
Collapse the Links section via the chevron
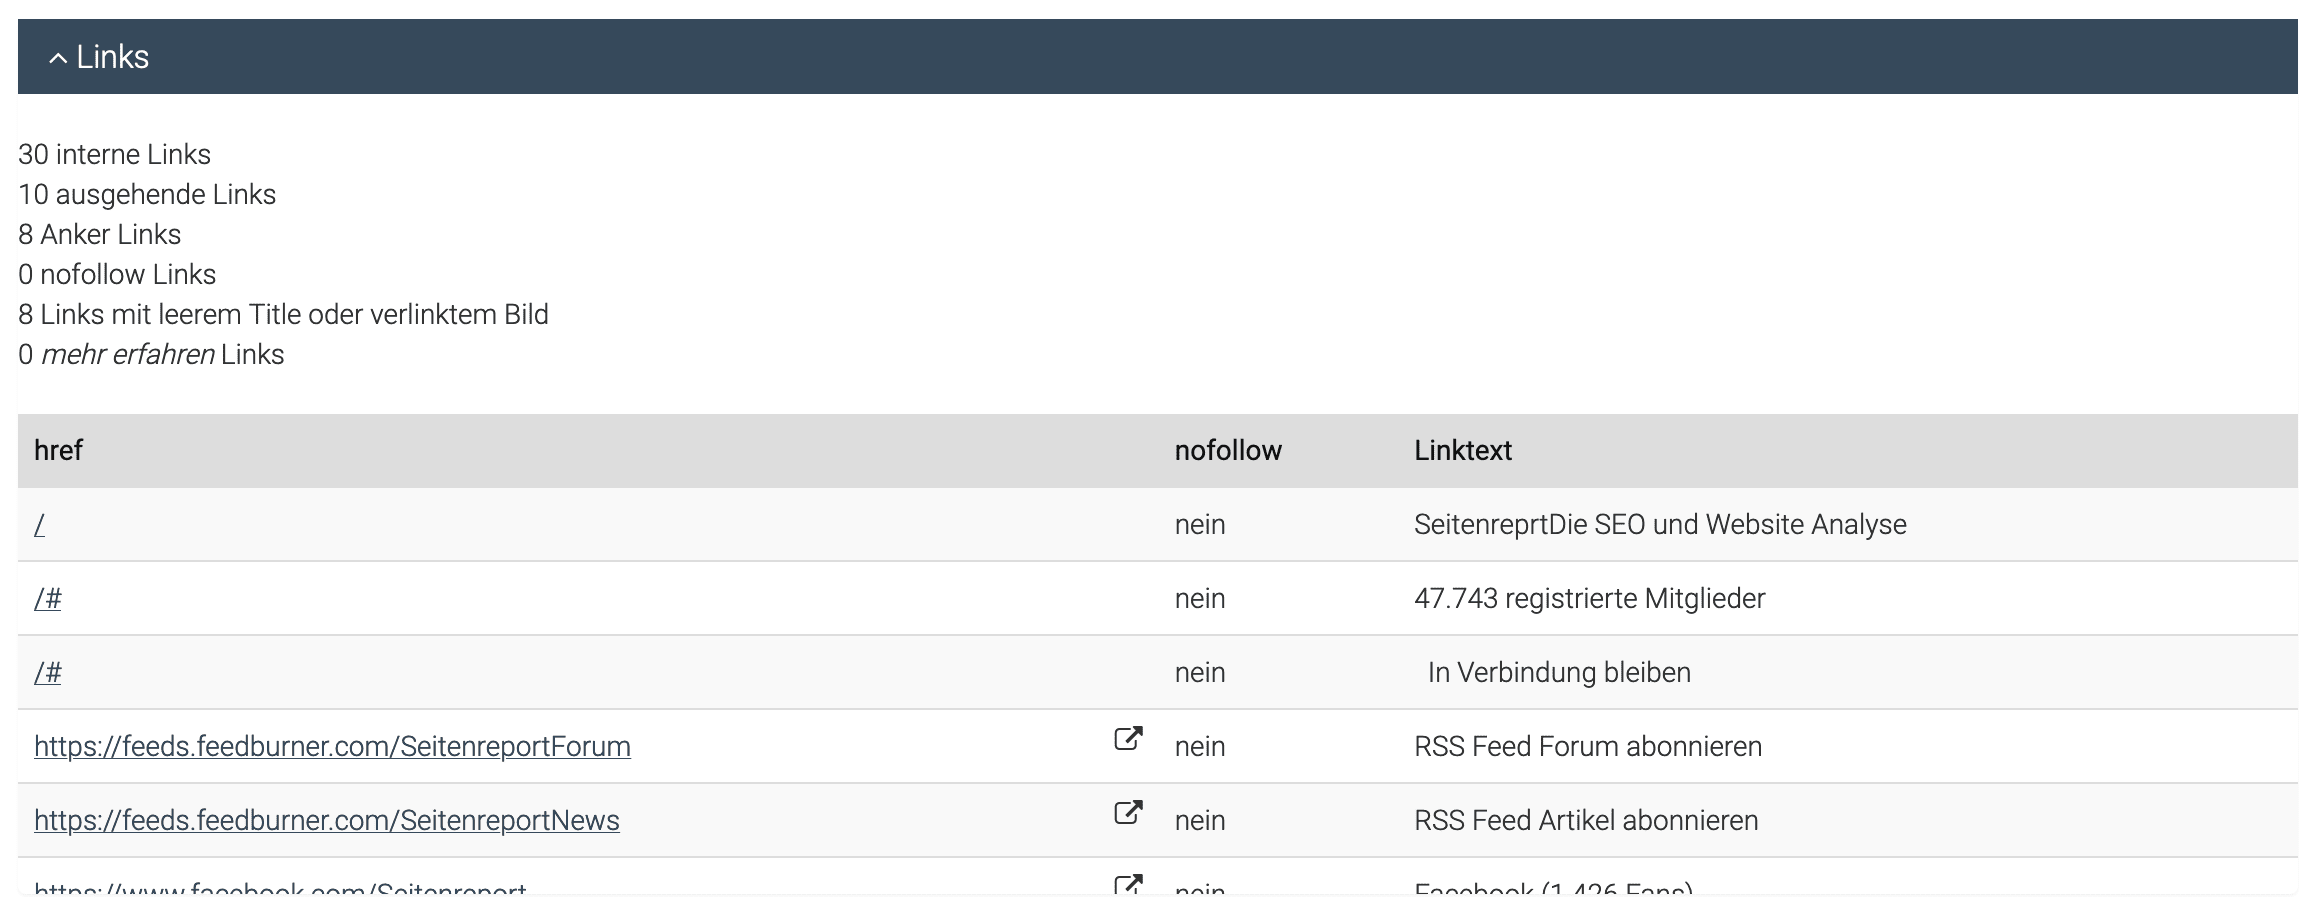coord(59,57)
